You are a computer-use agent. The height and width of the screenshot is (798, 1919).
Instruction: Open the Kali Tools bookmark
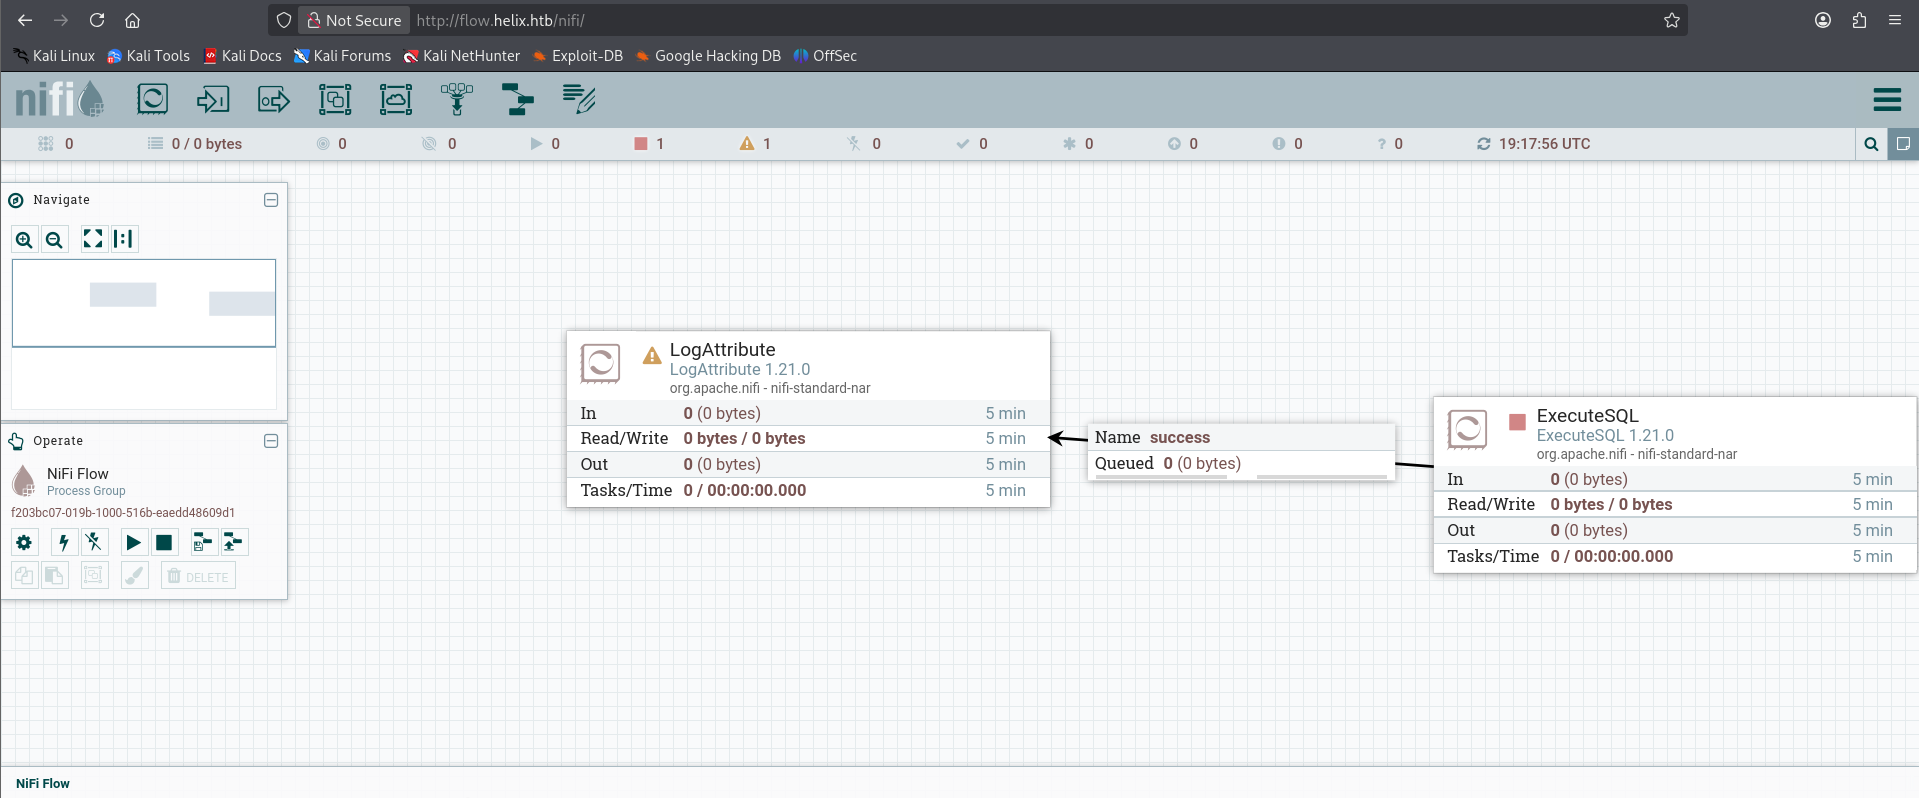tap(148, 56)
